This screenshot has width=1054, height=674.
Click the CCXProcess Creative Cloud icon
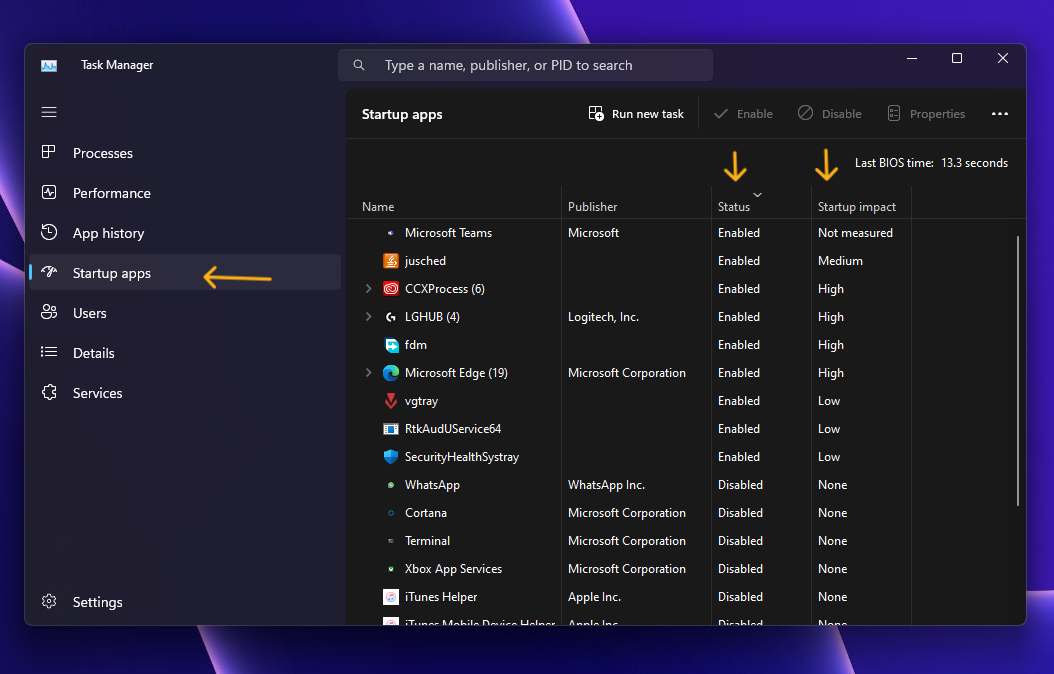point(391,289)
